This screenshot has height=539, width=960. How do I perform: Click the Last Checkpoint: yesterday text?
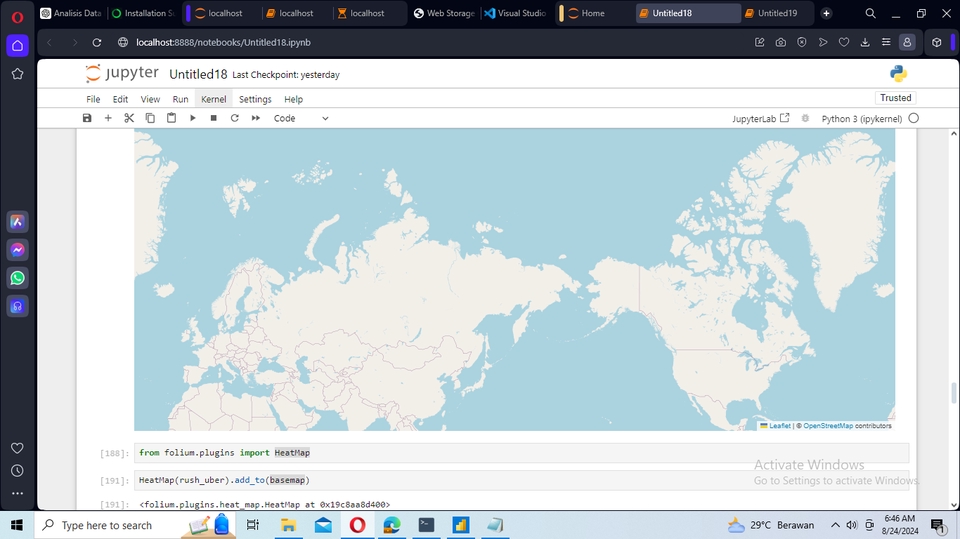286,75
